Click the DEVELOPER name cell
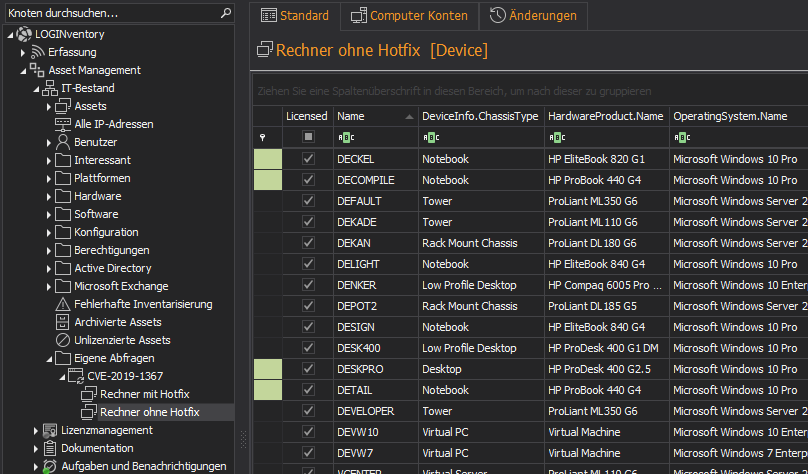Image resolution: width=808 pixels, height=474 pixels. tap(376, 411)
